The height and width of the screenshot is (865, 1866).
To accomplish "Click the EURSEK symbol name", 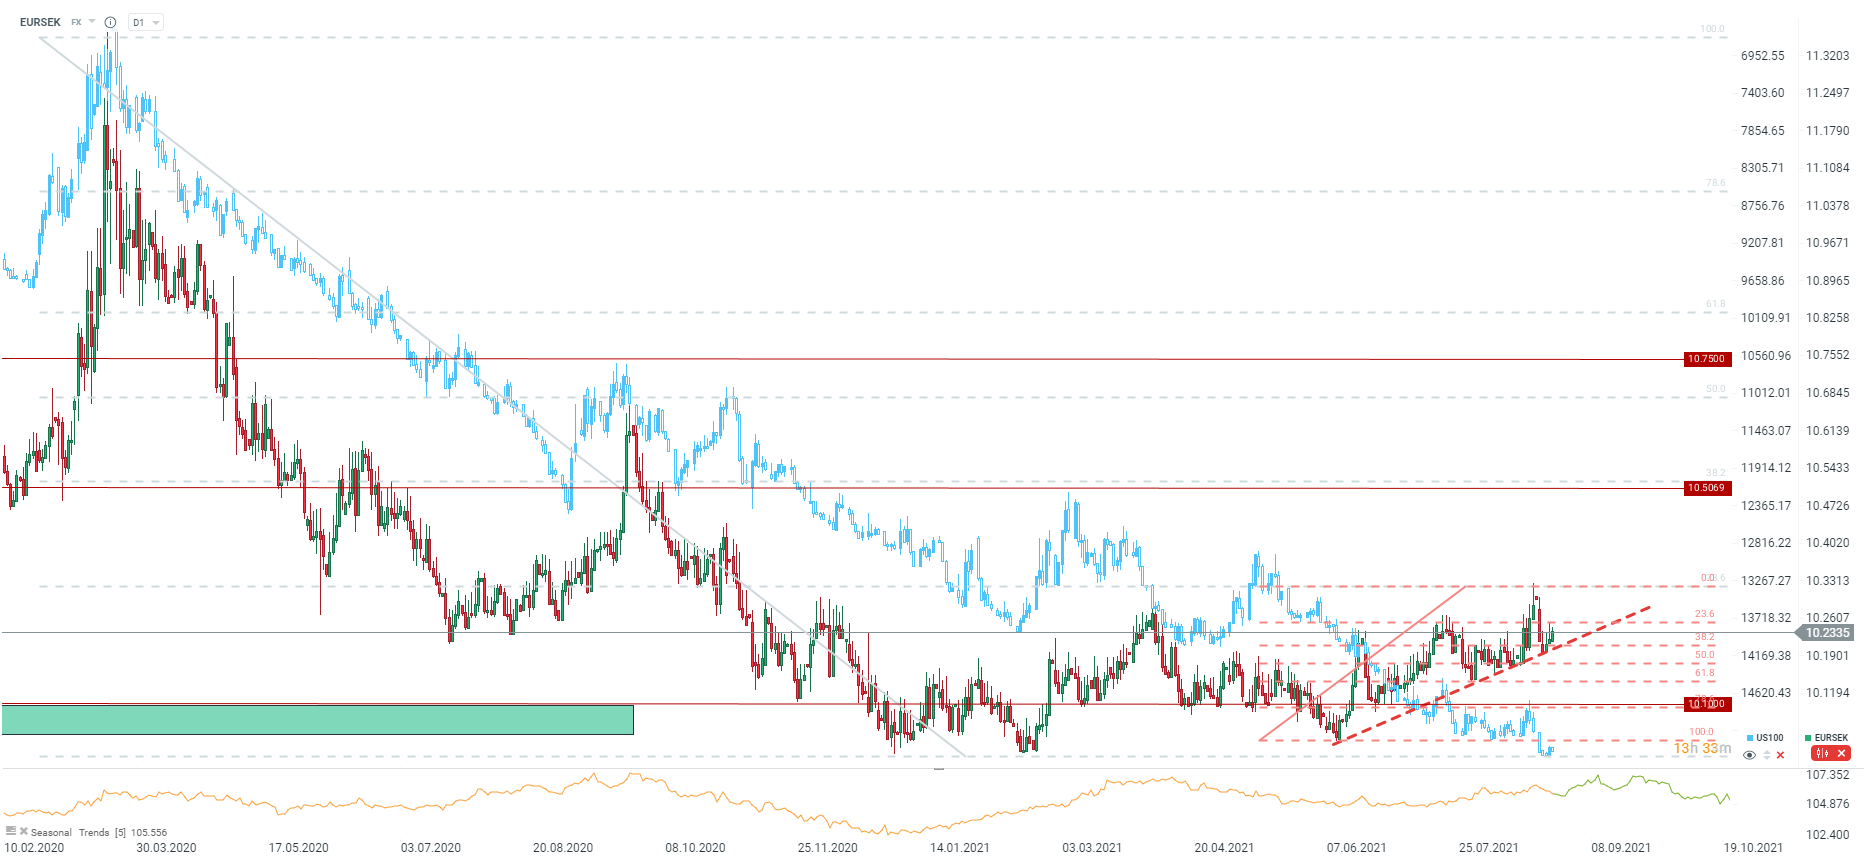I will (40, 22).
